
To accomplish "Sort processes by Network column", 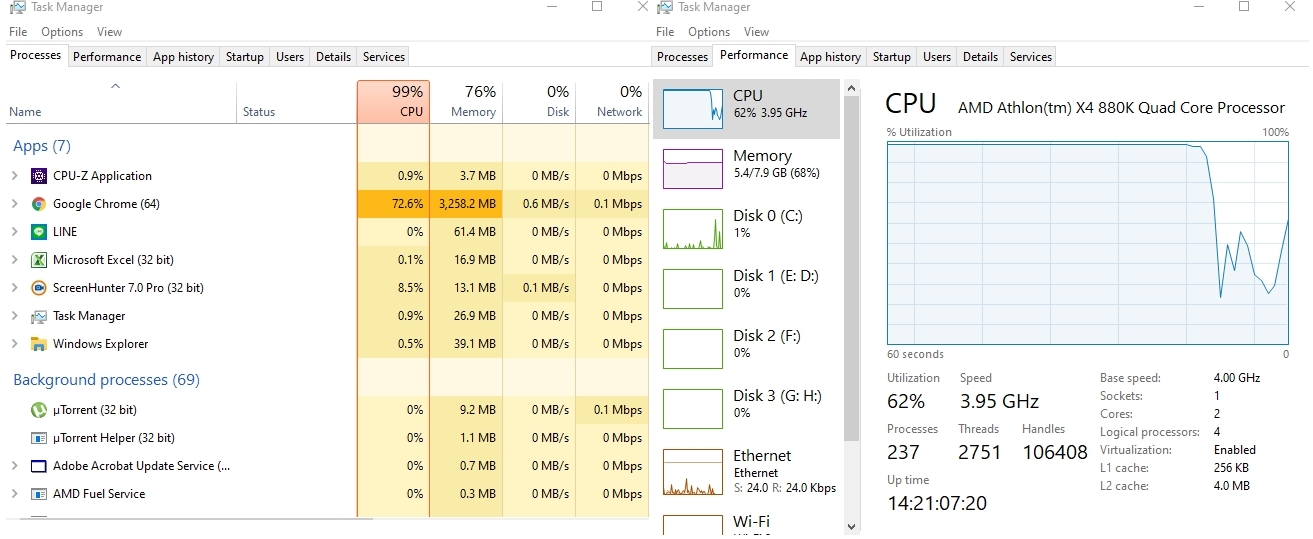I will point(612,102).
